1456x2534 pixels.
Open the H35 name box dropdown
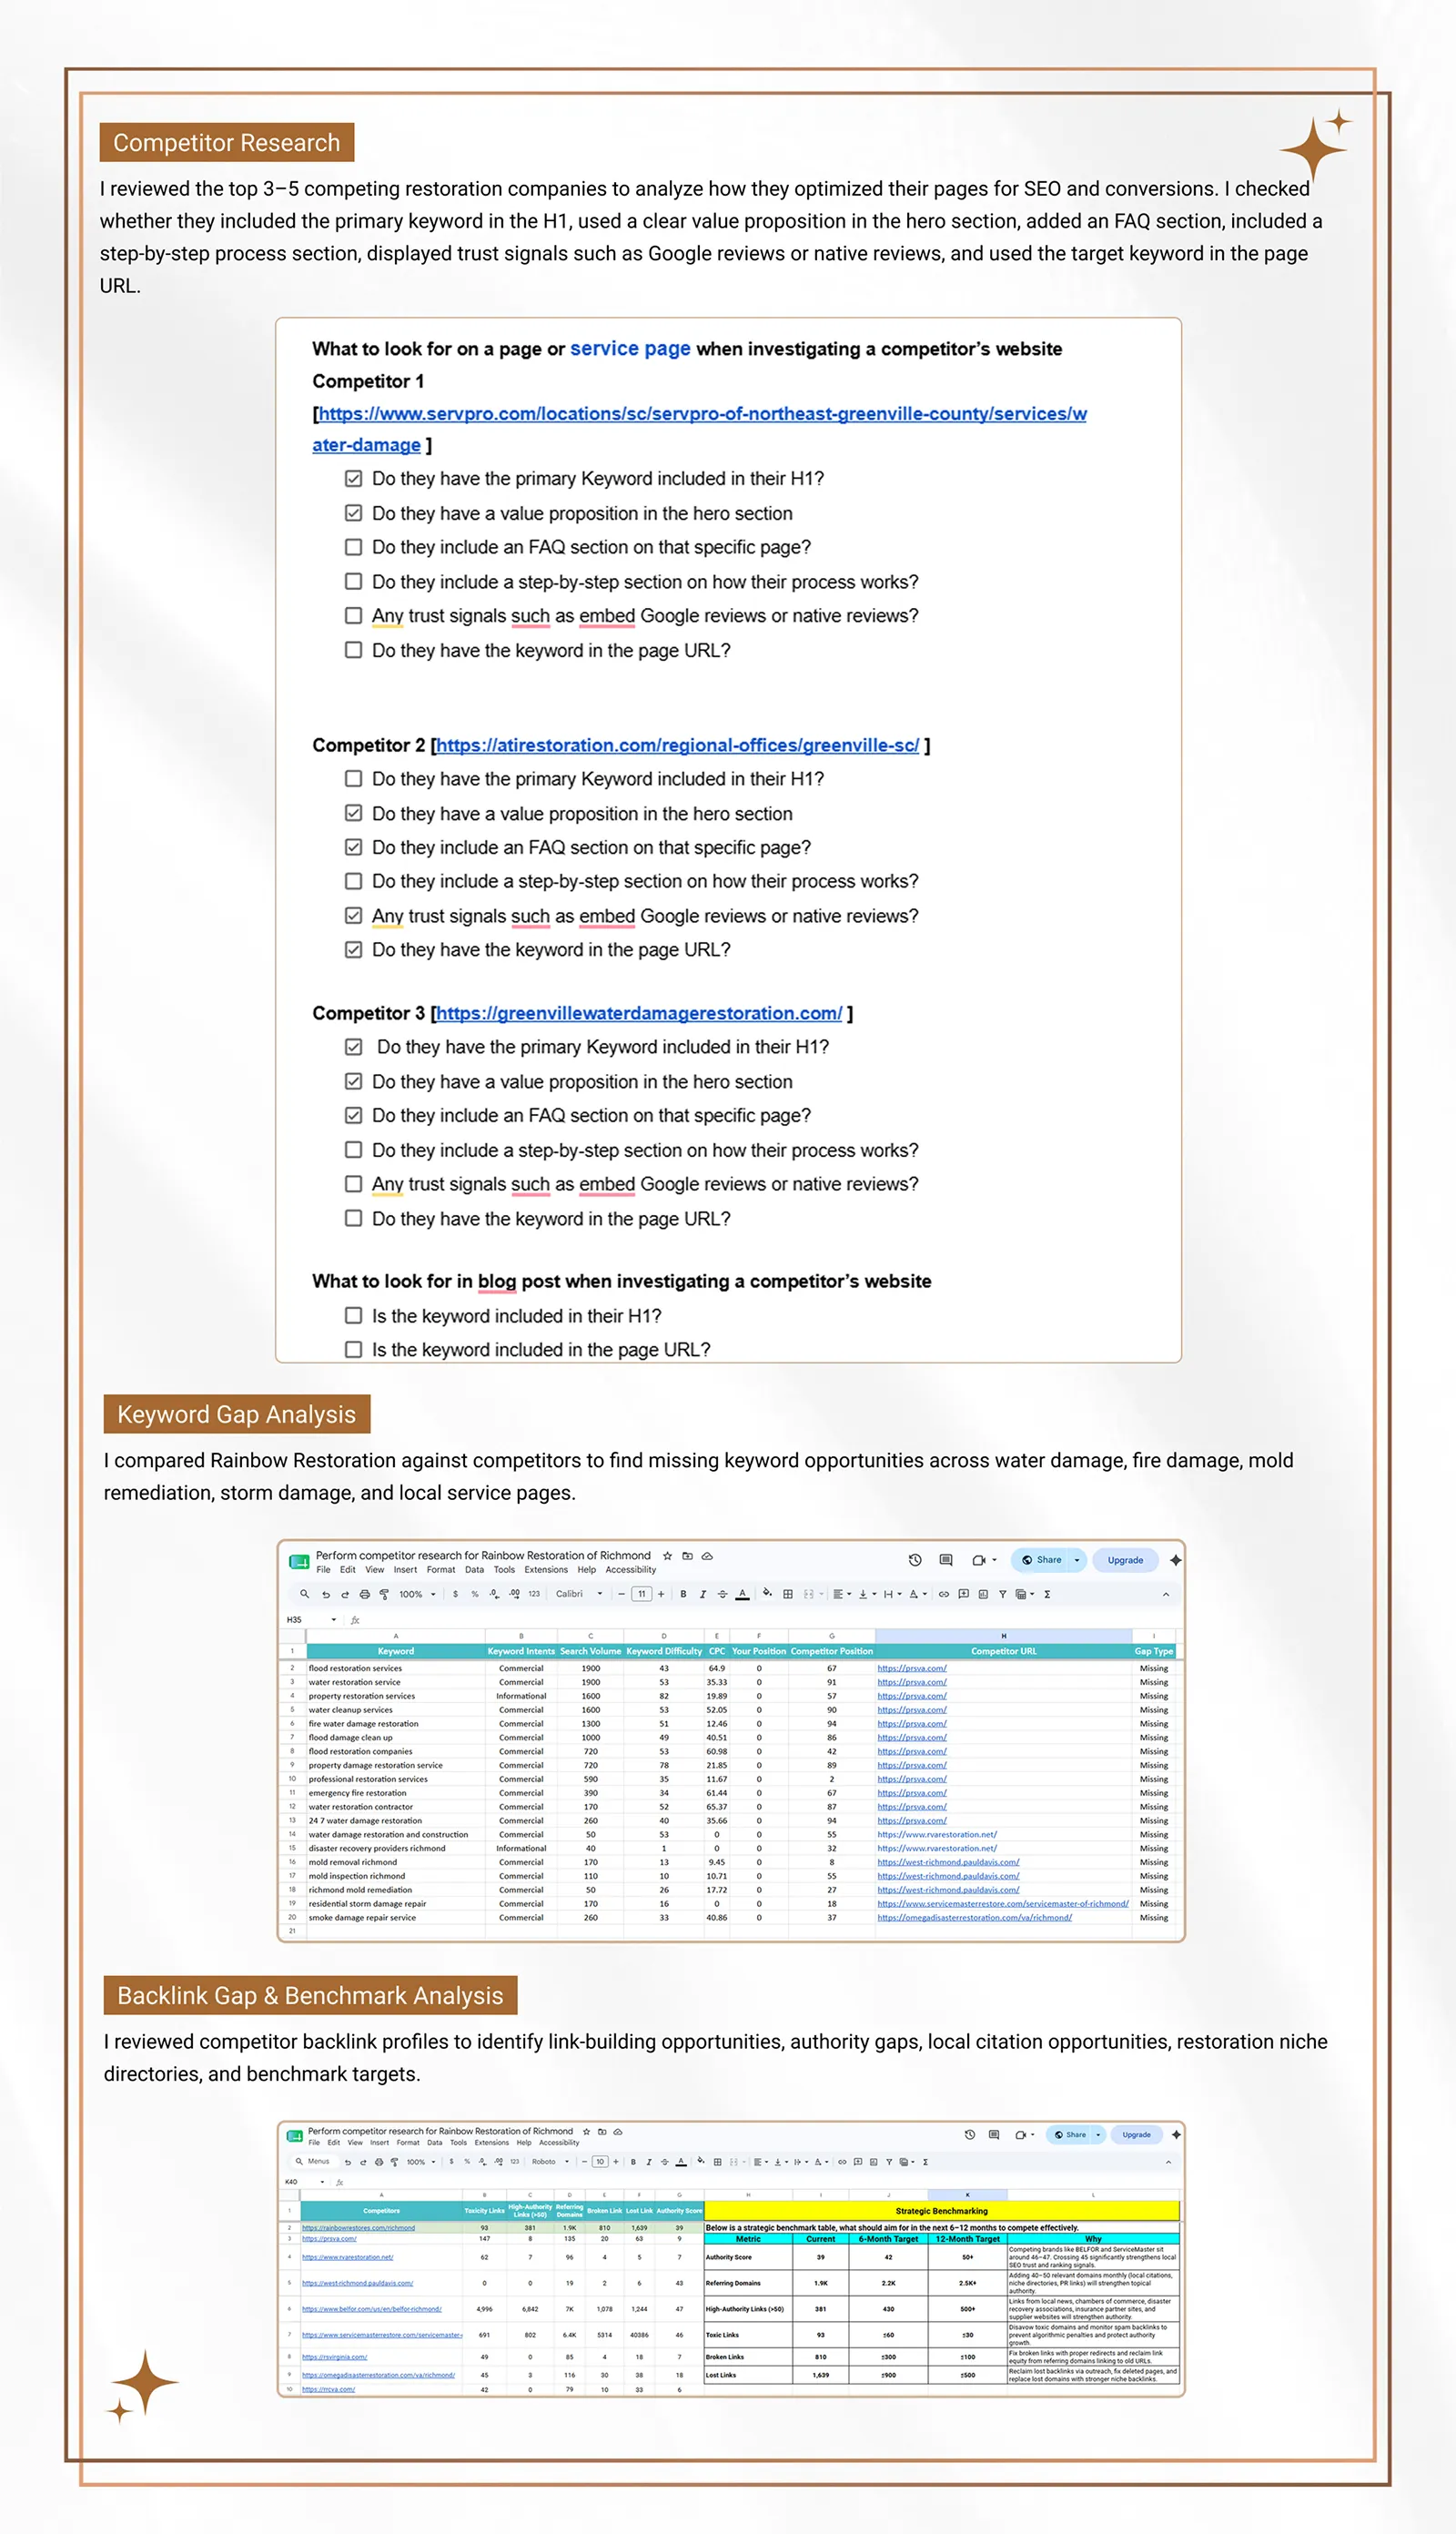[x=333, y=1620]
